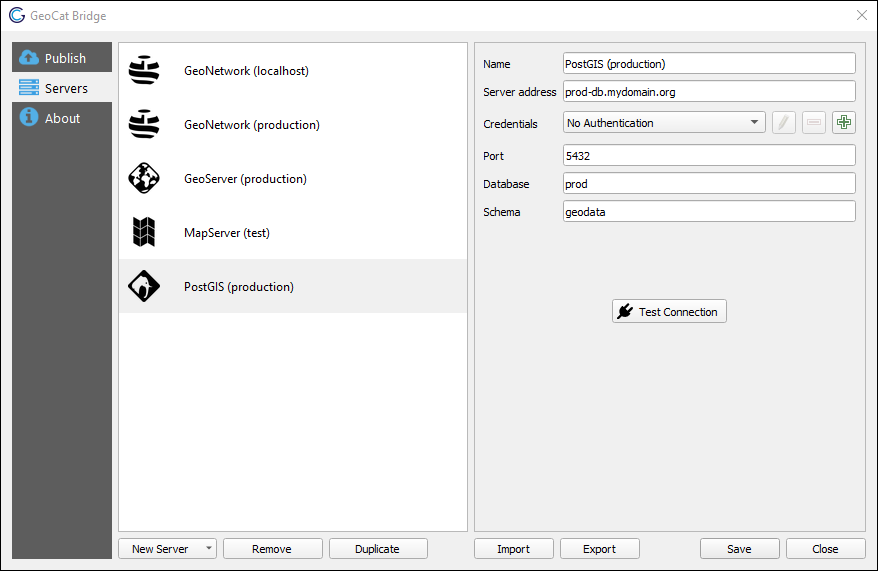Select the Servers tab
878x571 pixels.
[62, 88]
